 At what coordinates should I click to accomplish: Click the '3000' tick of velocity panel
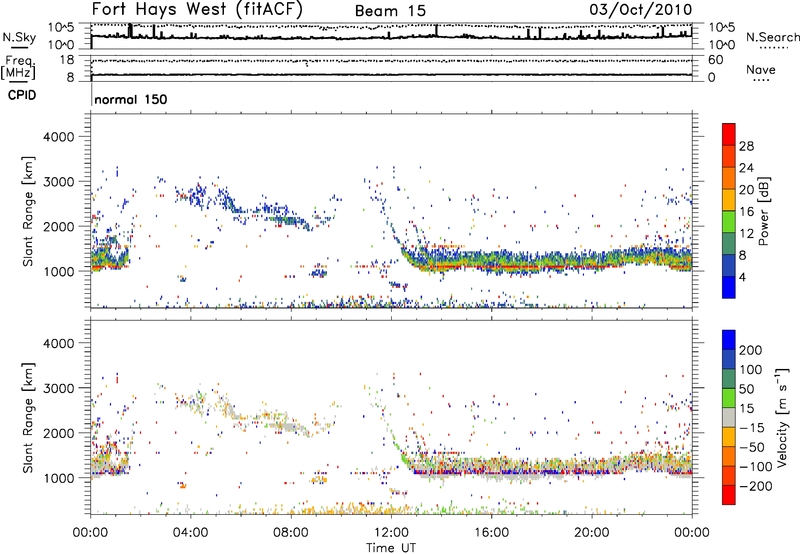pos(58,388)
